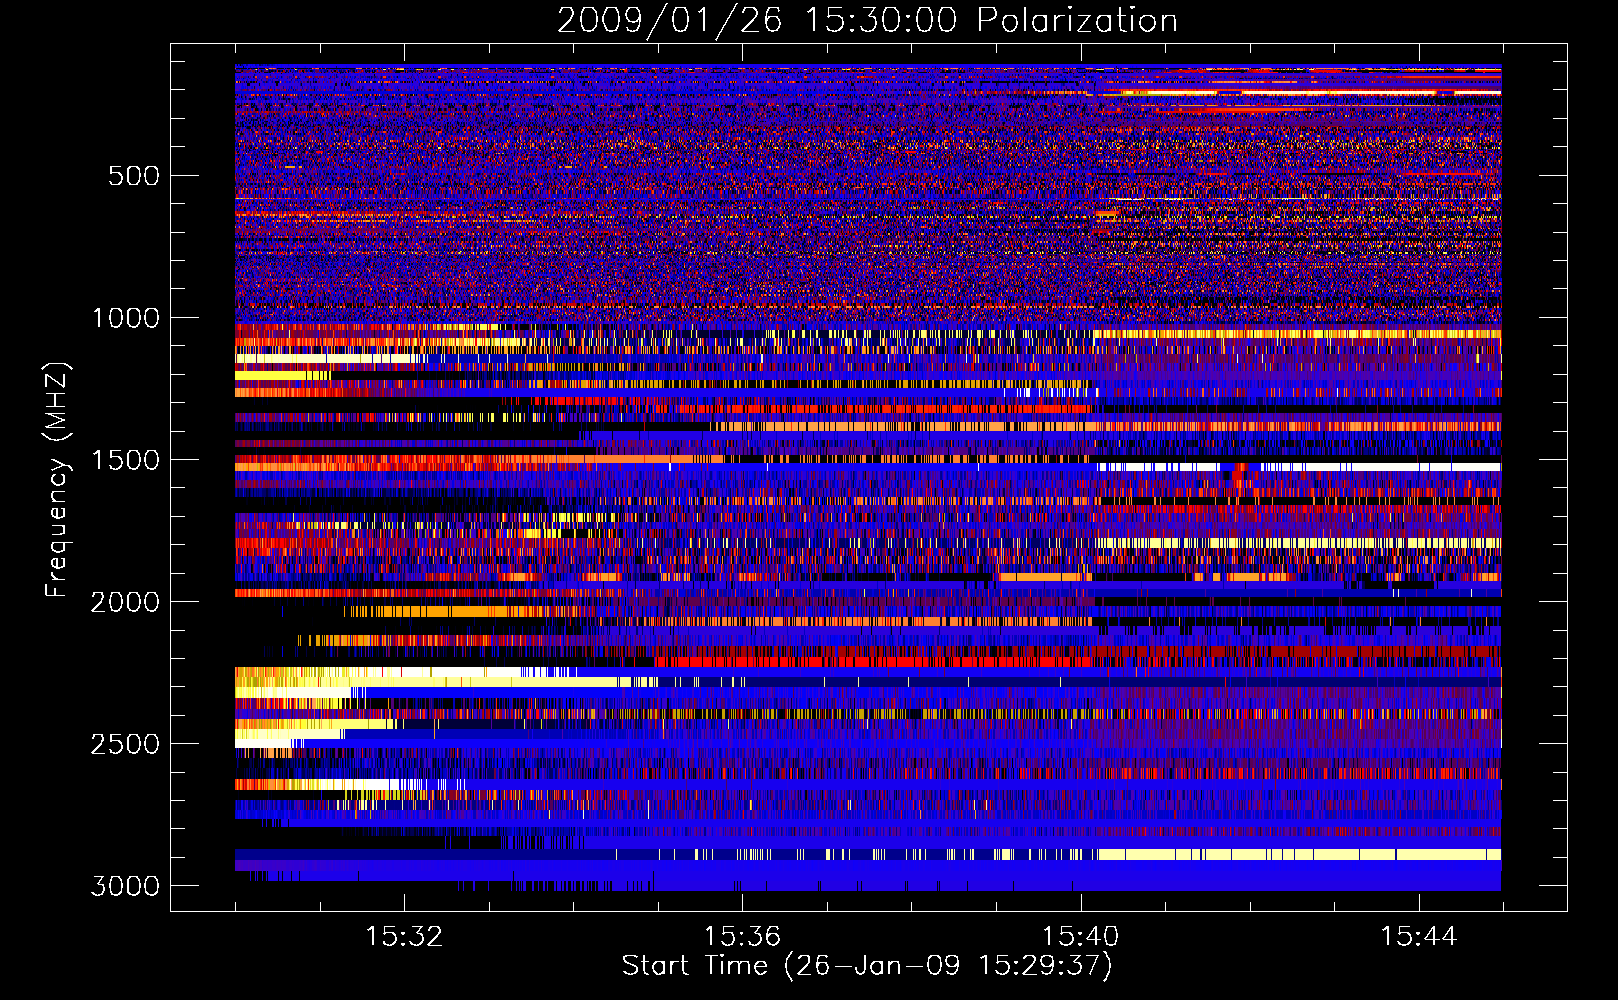This screenshot has height=1000, width=1618.
Task: Click the 15:44 time tick label
Action: (1418, 936)
